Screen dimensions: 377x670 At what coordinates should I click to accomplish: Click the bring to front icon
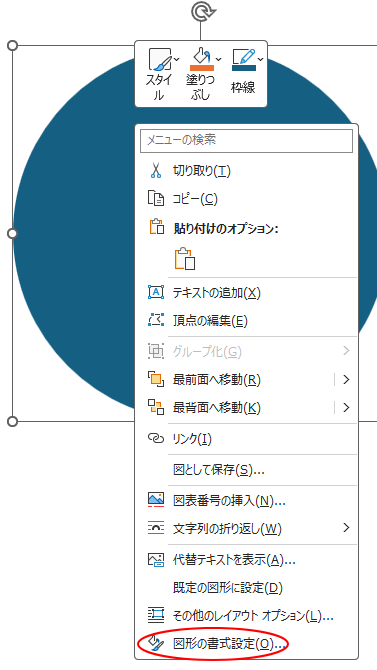pyautogui.click(x=156, y=379)
